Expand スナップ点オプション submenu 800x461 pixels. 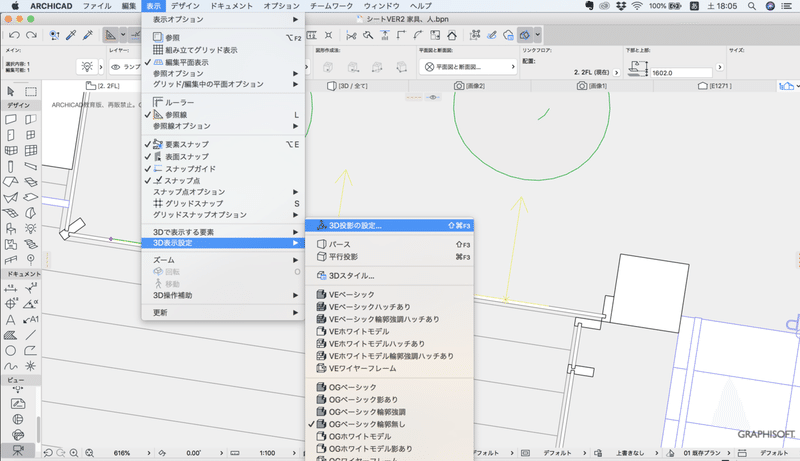pos(223,192)
